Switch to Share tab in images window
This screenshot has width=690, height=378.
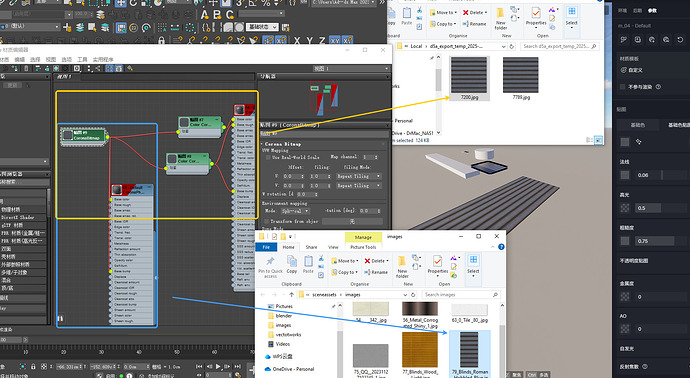click(311, 247)
